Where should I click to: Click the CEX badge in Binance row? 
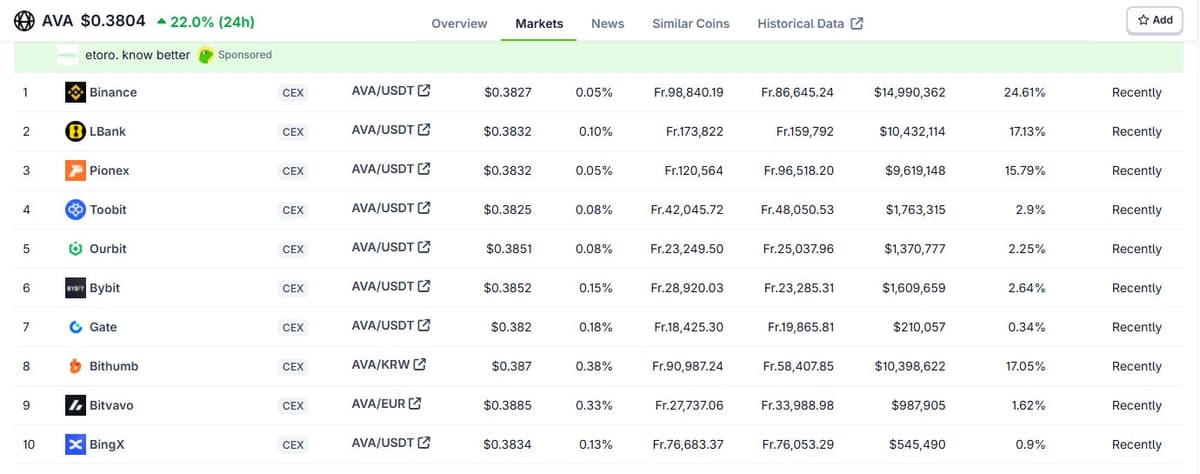tap(293, 93)
